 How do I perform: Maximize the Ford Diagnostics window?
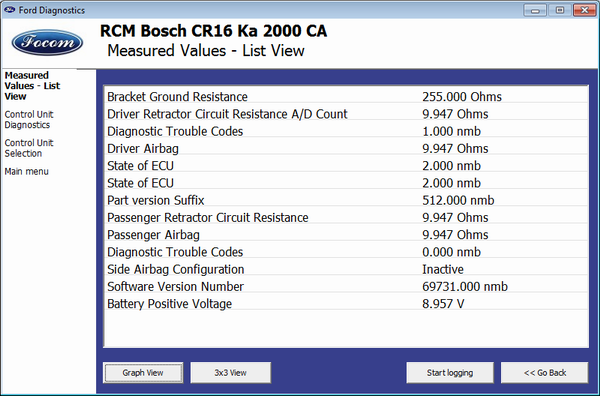click(x=559, y=10)
